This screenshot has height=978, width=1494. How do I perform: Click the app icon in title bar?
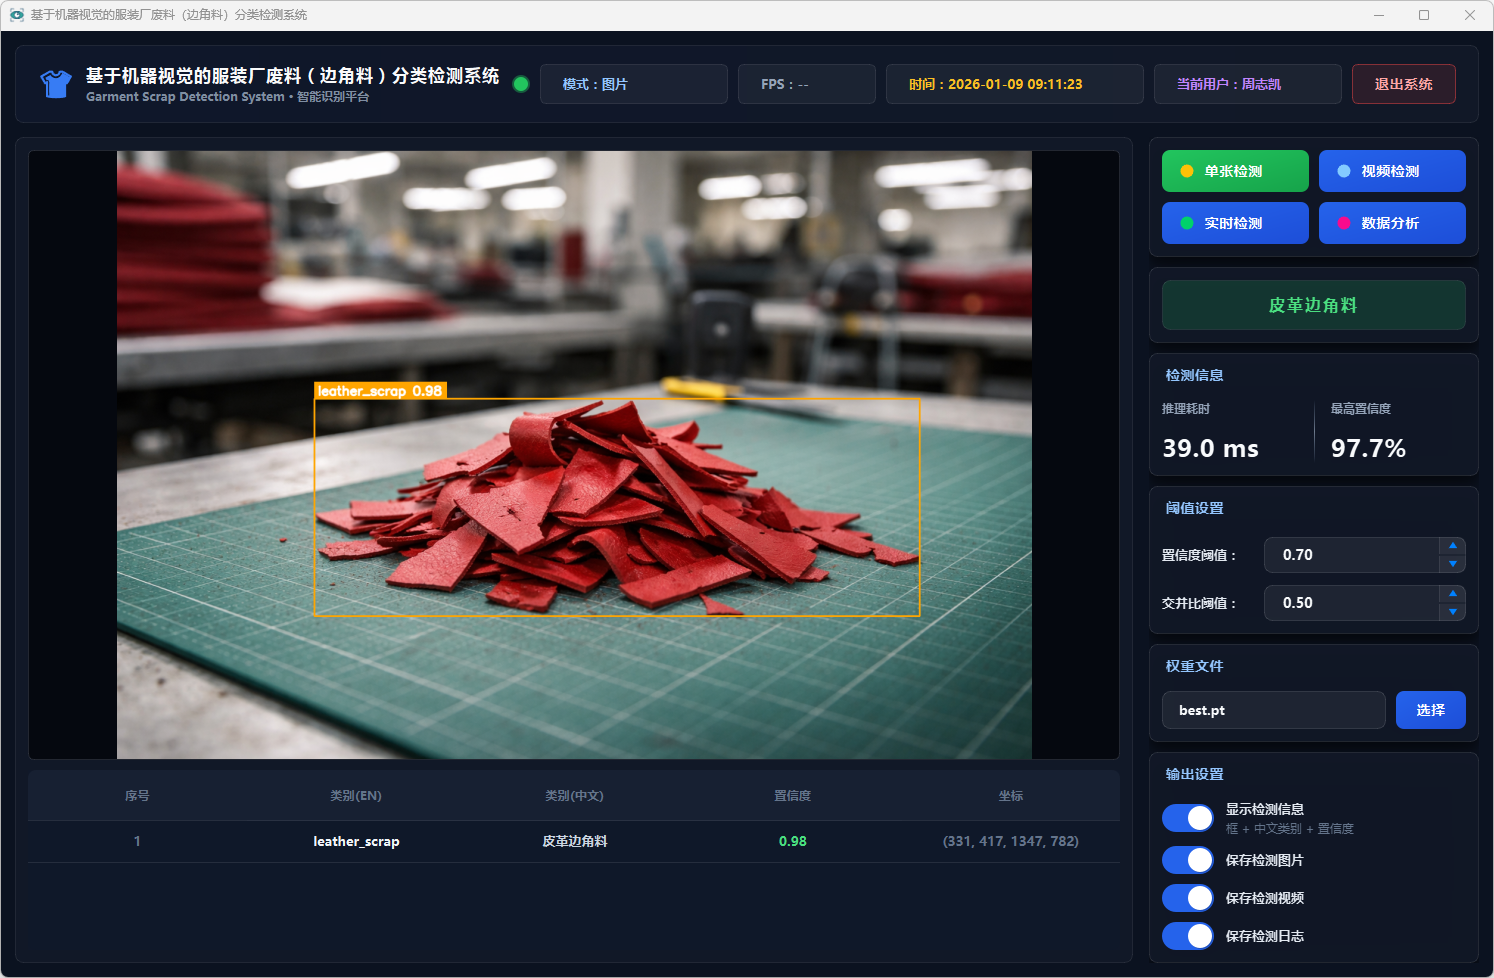16,15
